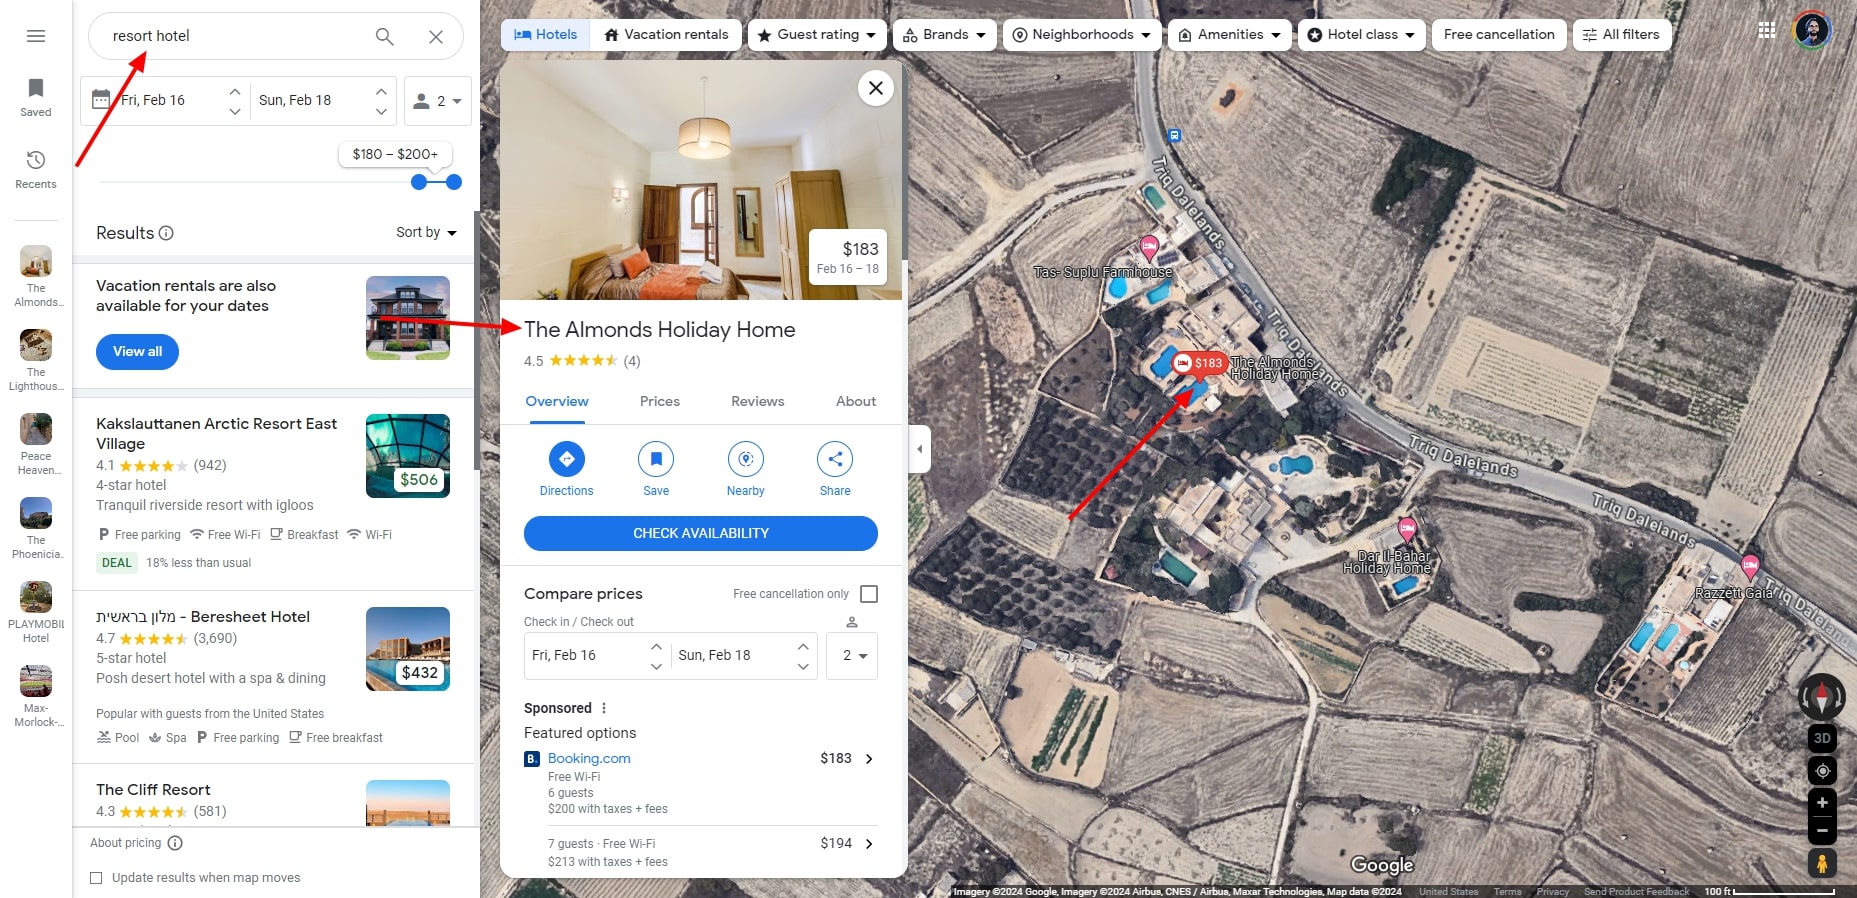Image resolution: width=1857 pixels, height=898 pixels.
Task: Open the hamburger main menu
Action: pyautogui.click(x=36, y=36)
